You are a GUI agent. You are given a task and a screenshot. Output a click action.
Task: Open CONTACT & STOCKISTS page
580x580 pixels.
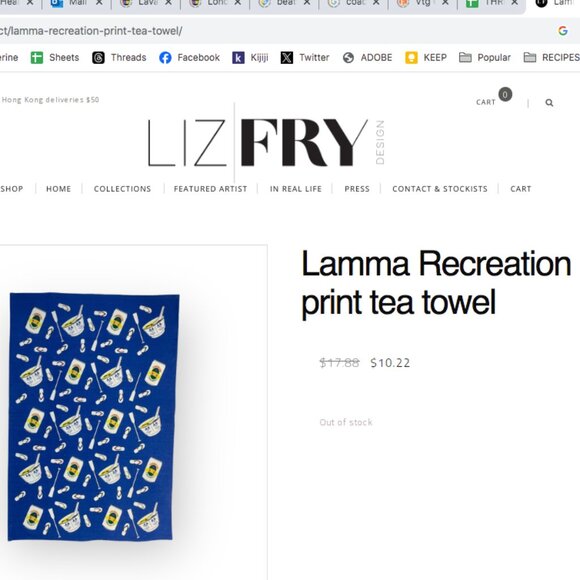tap(440, 189)
